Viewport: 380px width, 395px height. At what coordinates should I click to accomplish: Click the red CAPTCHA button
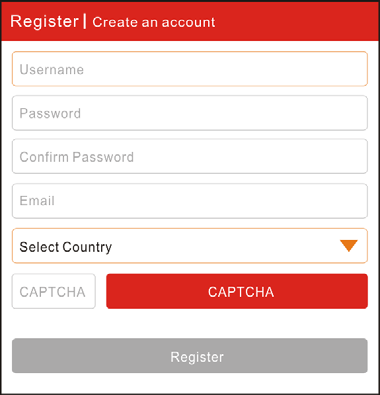(x=237, y=291)
